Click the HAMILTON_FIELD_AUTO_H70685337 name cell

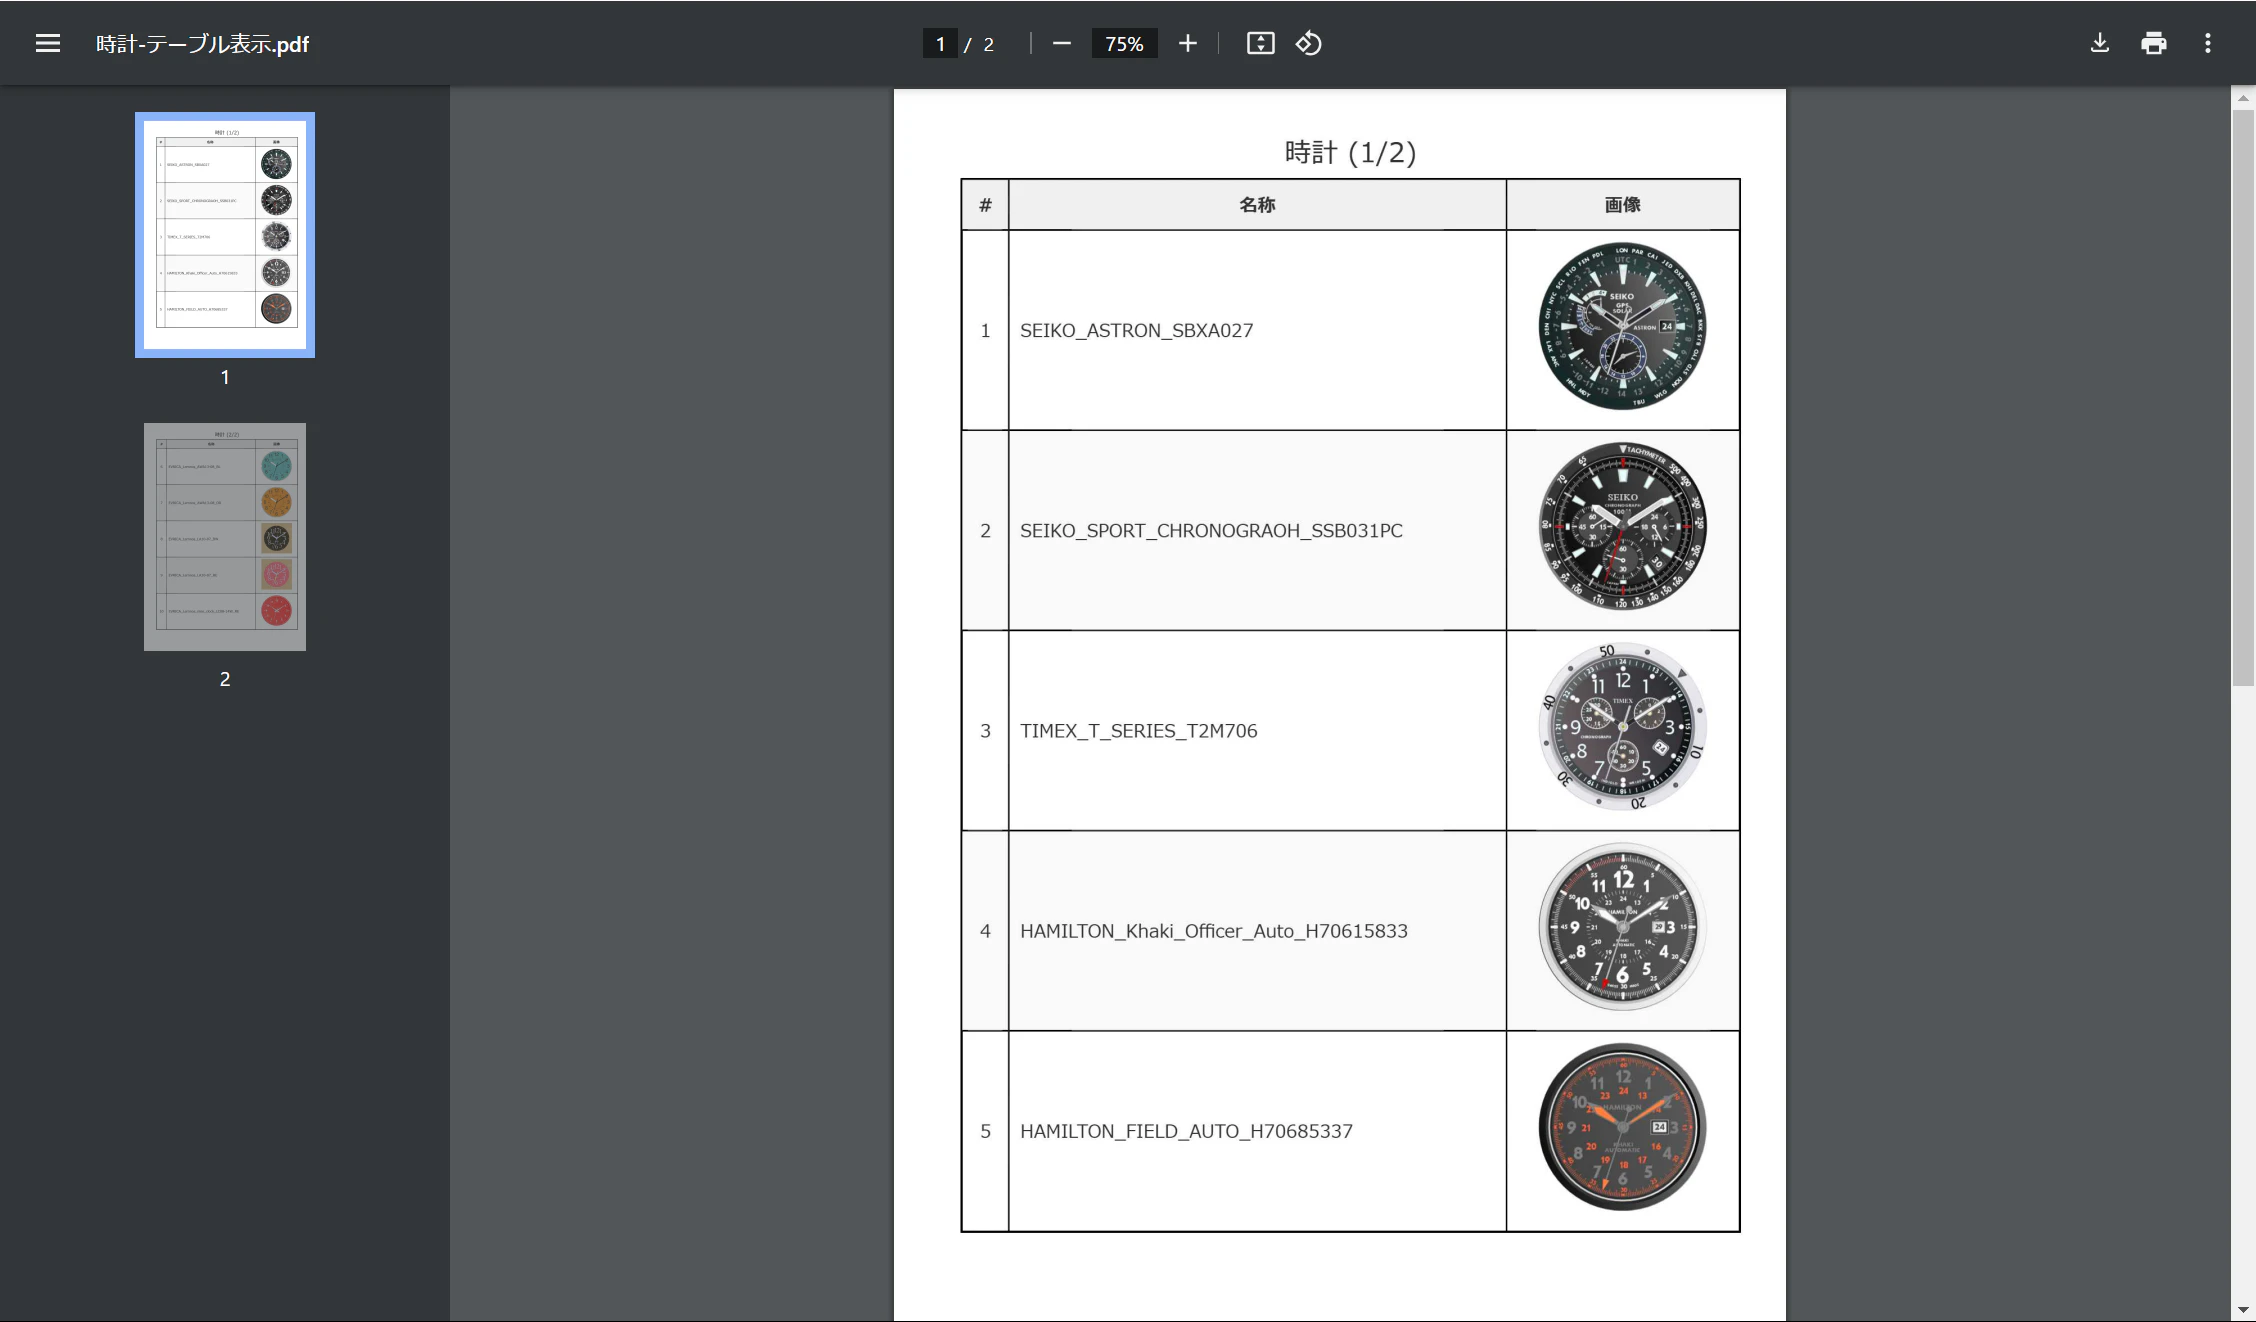1257,1131
